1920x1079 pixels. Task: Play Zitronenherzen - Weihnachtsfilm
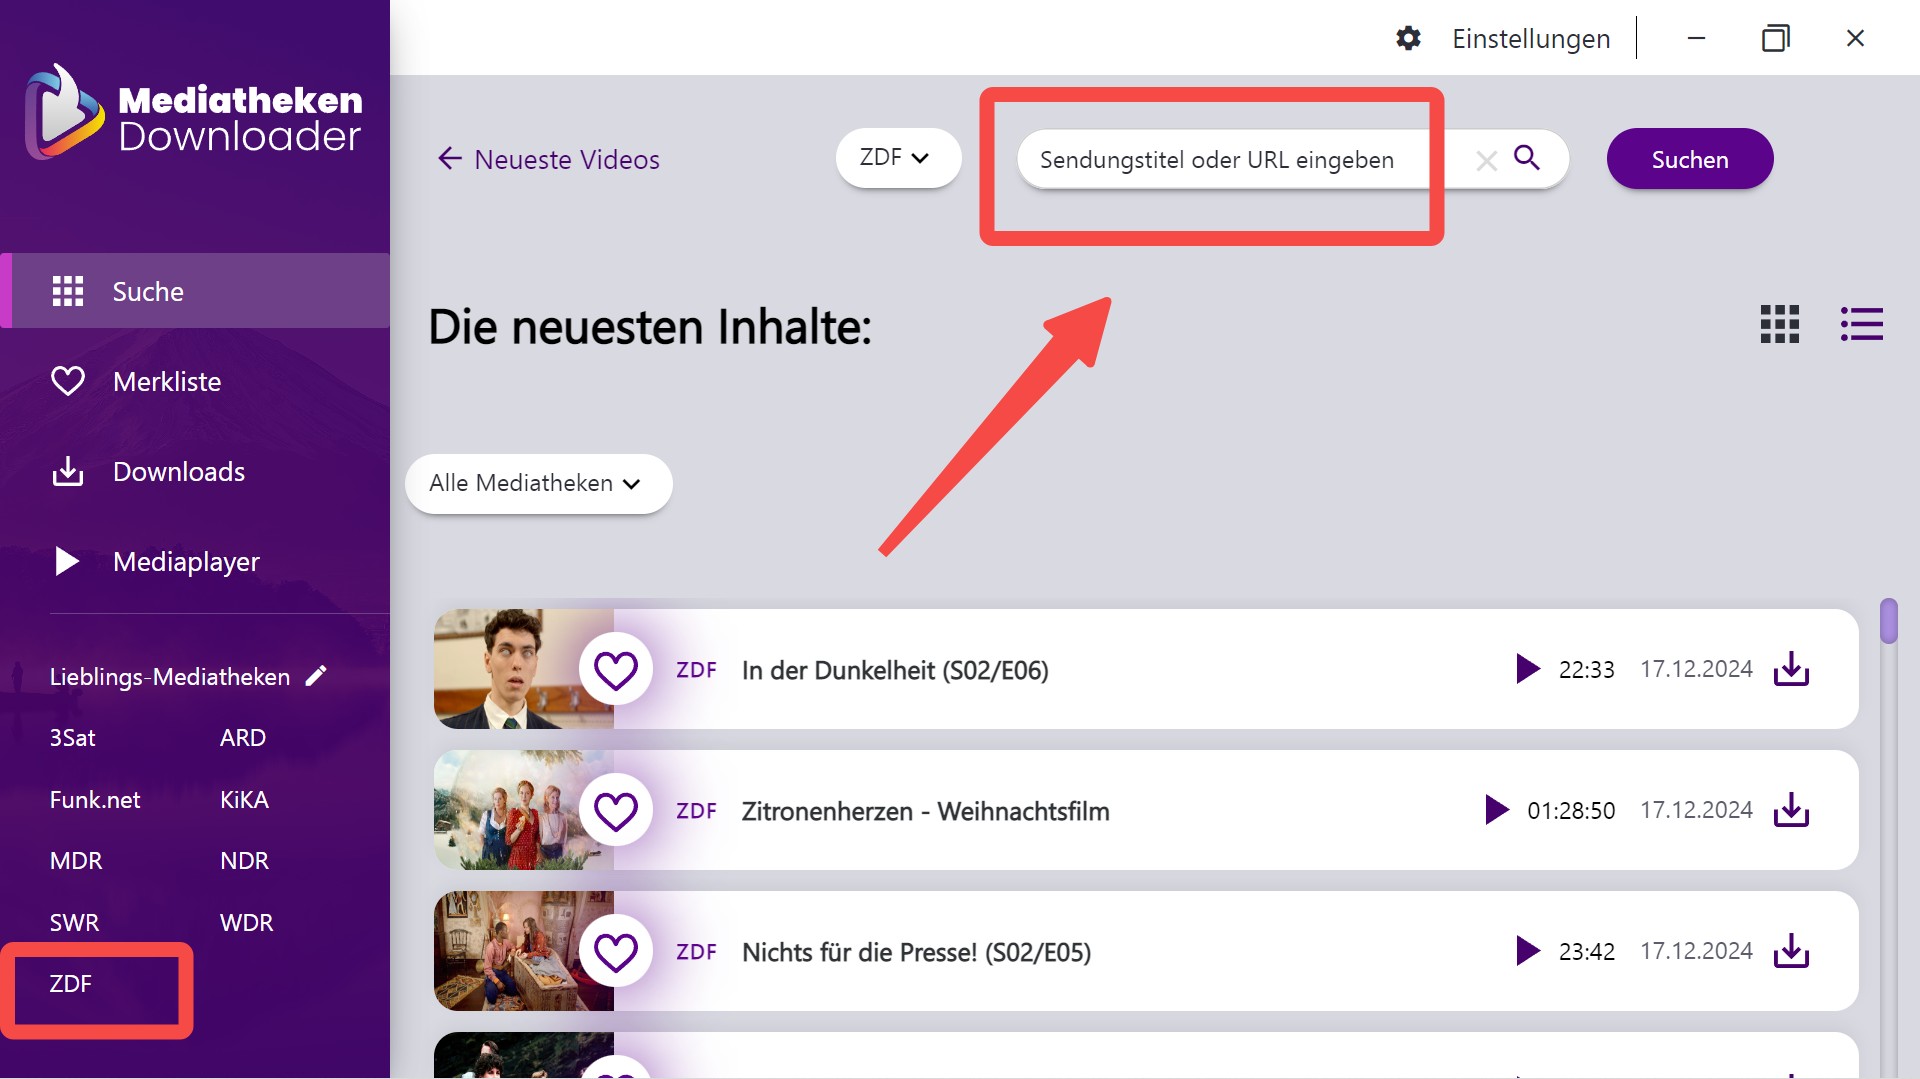point(1496,810)
